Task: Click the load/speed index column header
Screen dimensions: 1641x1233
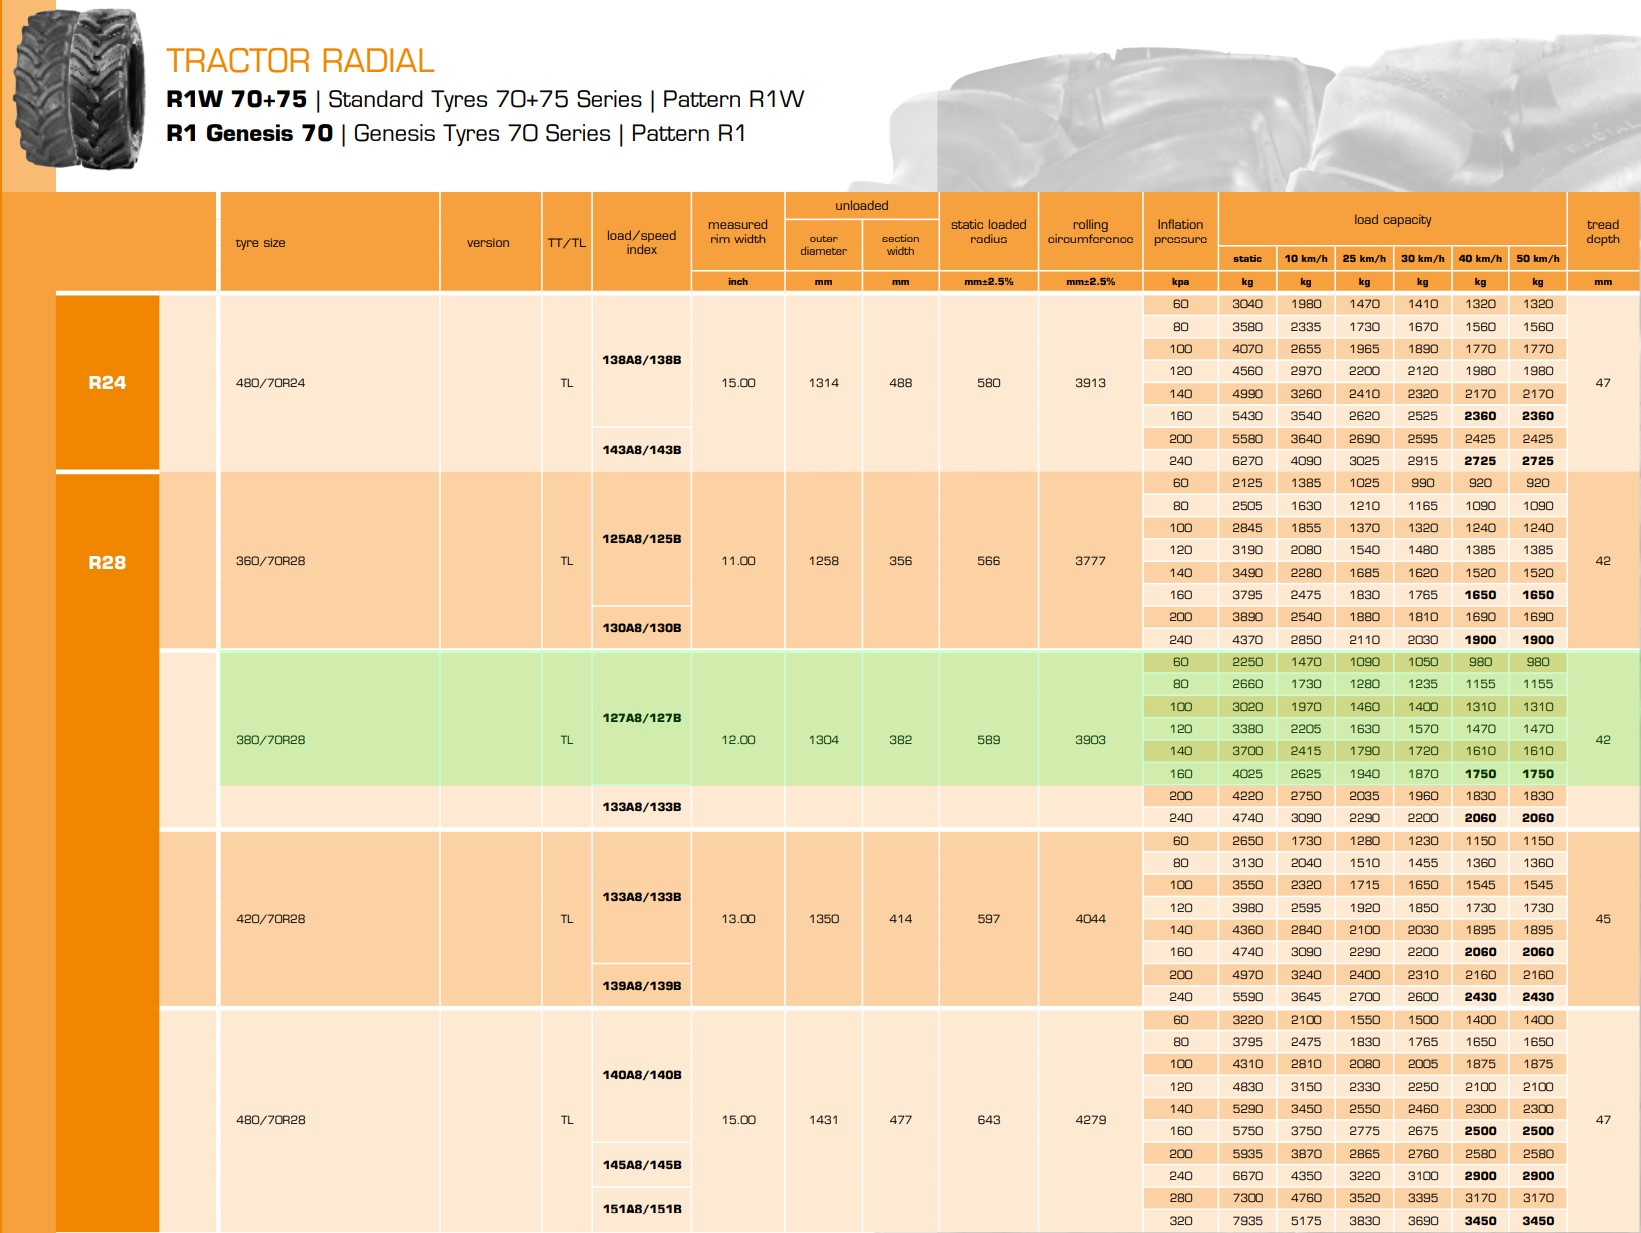Action: (641, 242)
